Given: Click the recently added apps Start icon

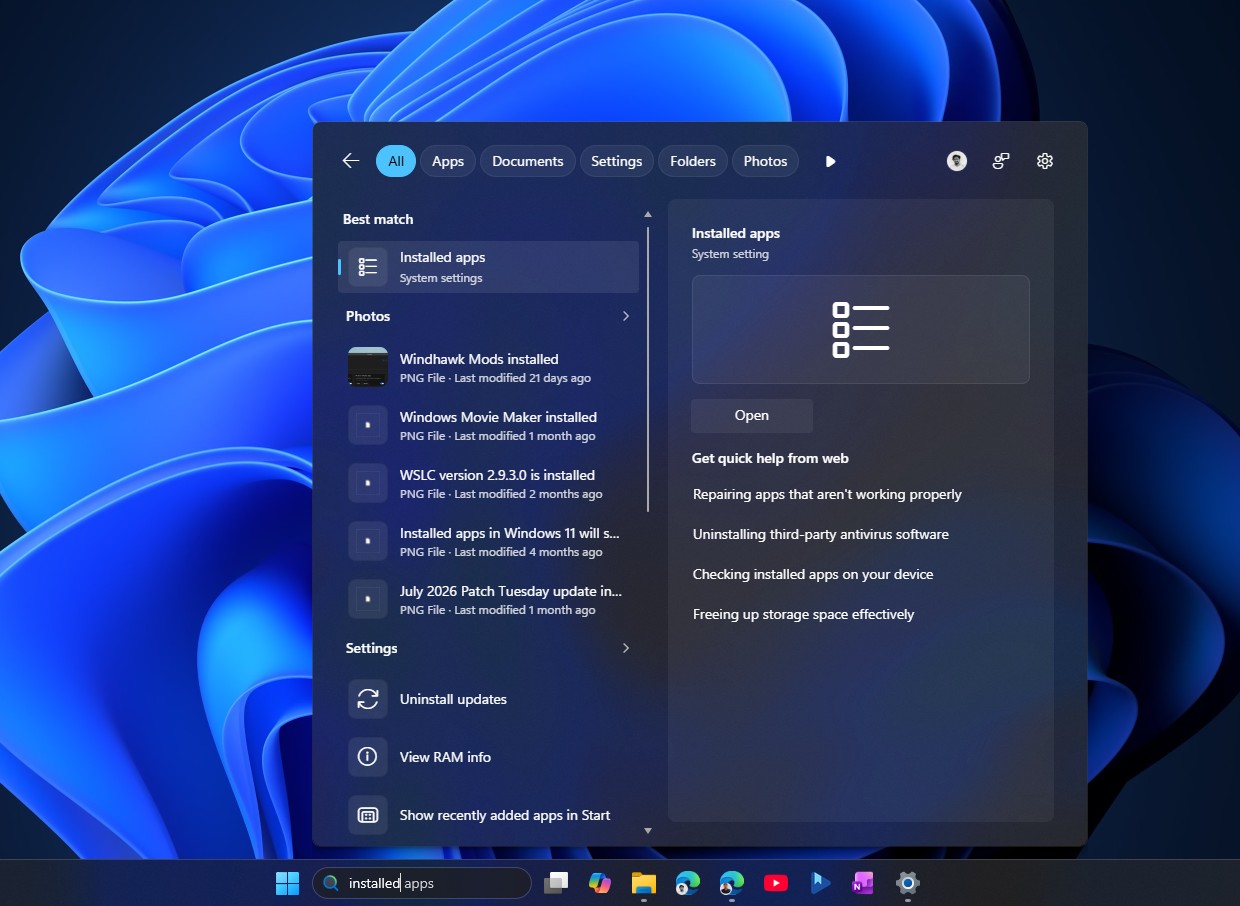Looking at the screenshot, I should click(x=368, y=815).
